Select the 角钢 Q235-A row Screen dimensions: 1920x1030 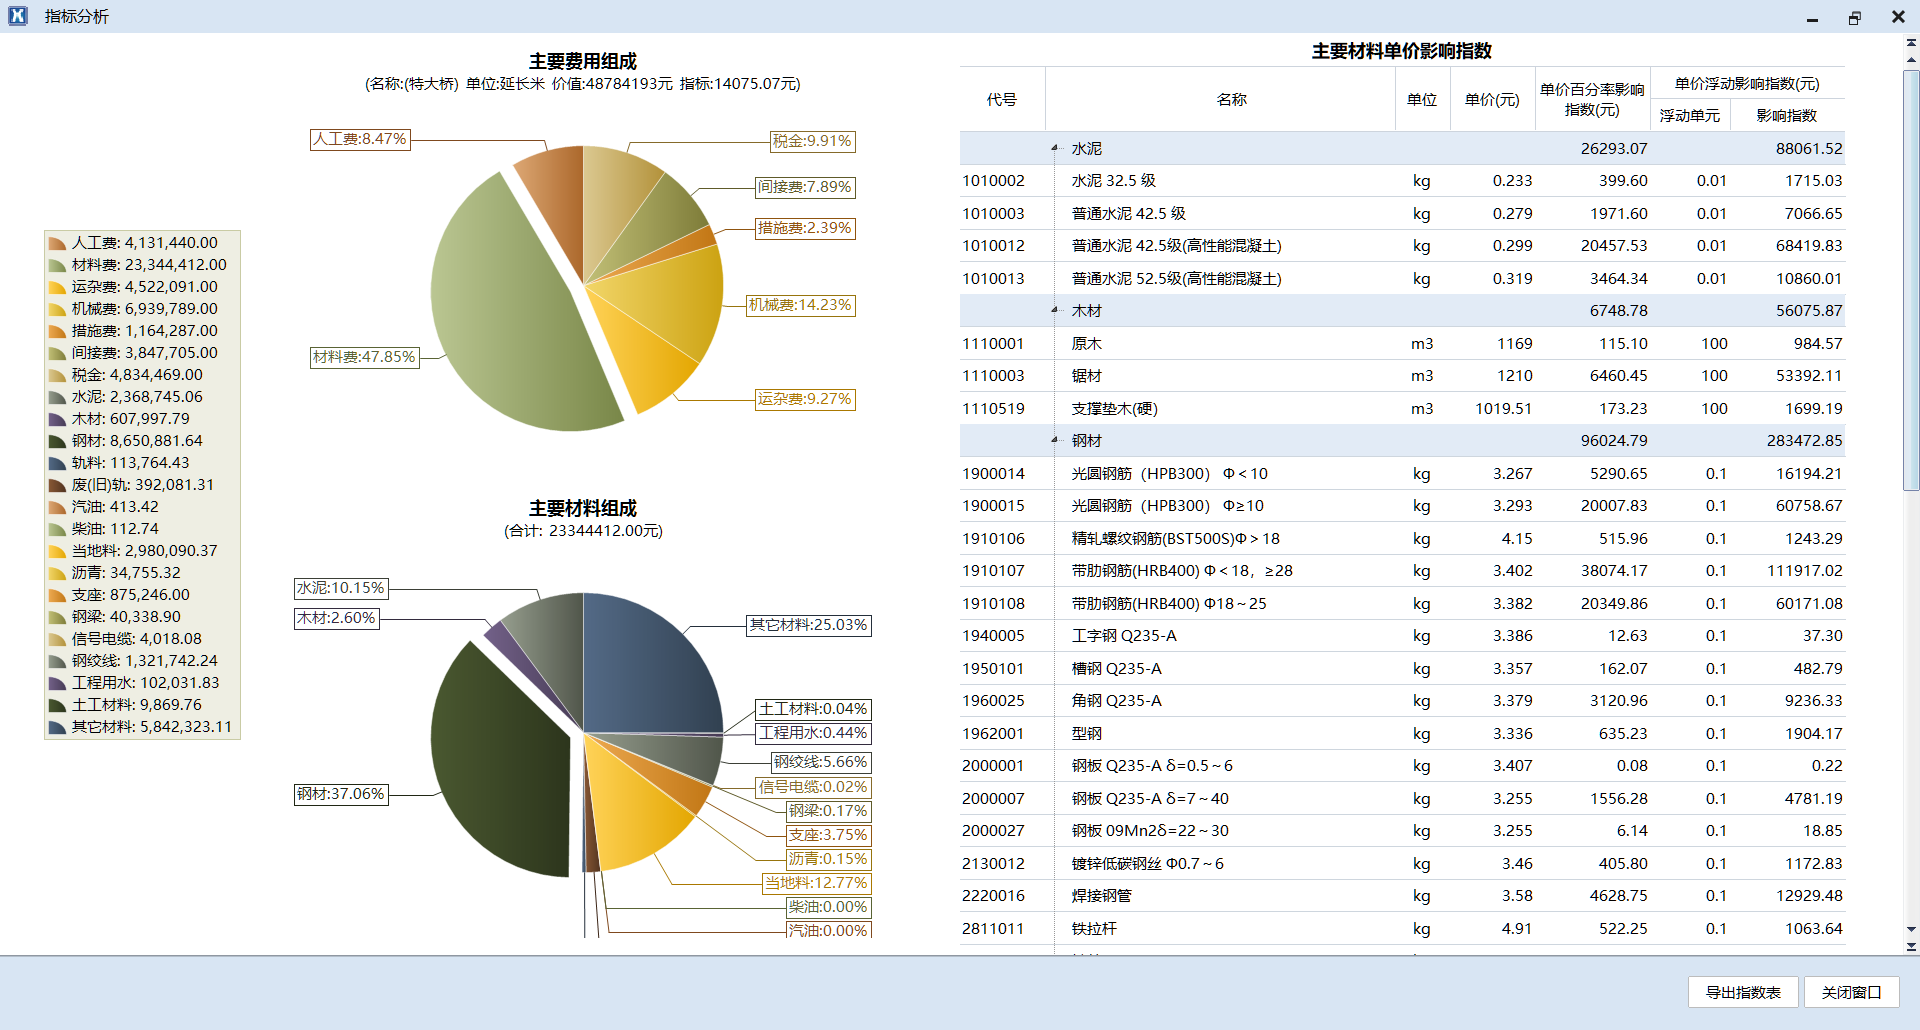click(x=1402, y=701)
